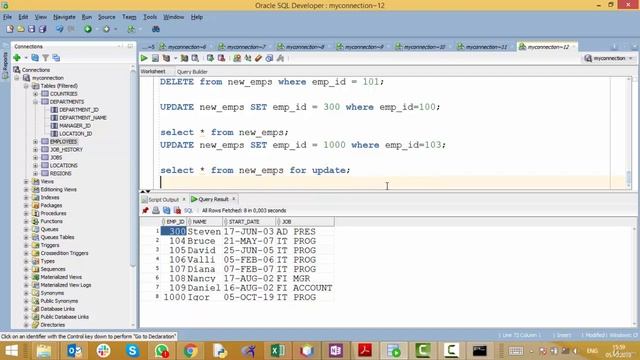Run statement with green play icon
Screen dimensions: 640x360
[144, 58]
